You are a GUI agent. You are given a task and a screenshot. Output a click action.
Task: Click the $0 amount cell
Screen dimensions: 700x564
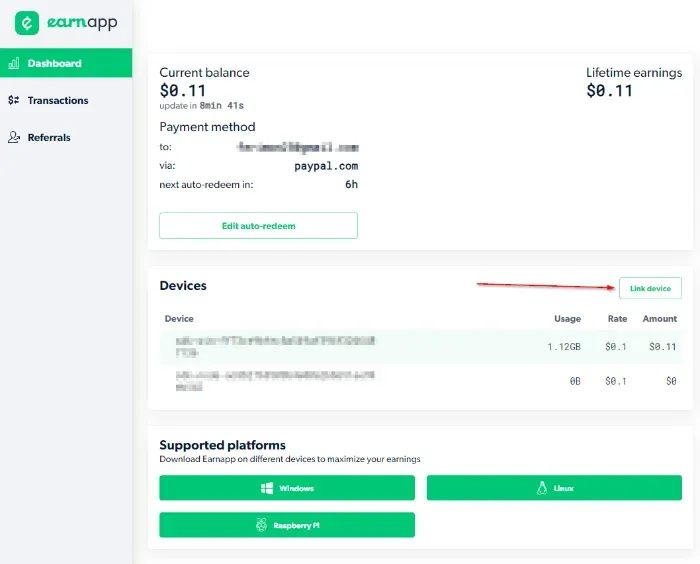tap(671, 381)
